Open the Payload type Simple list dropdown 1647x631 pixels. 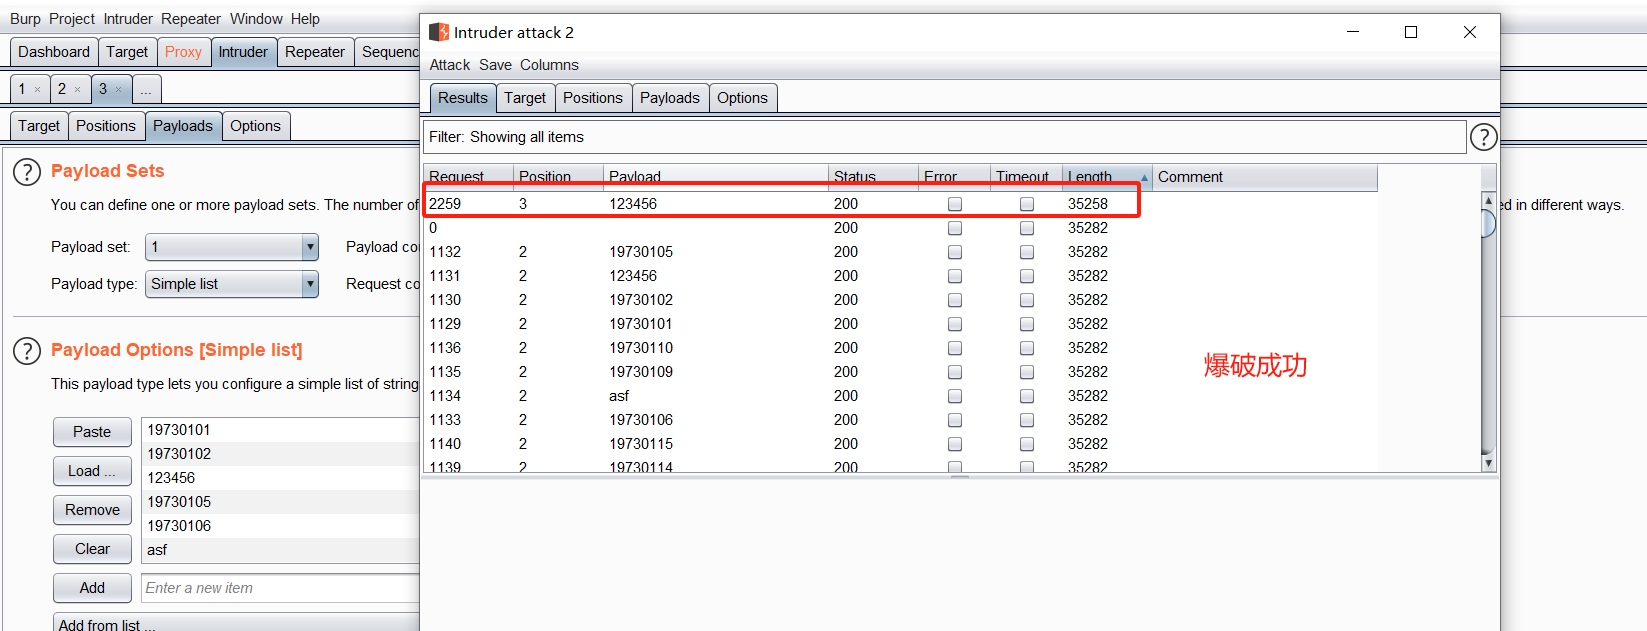(232, 284)
